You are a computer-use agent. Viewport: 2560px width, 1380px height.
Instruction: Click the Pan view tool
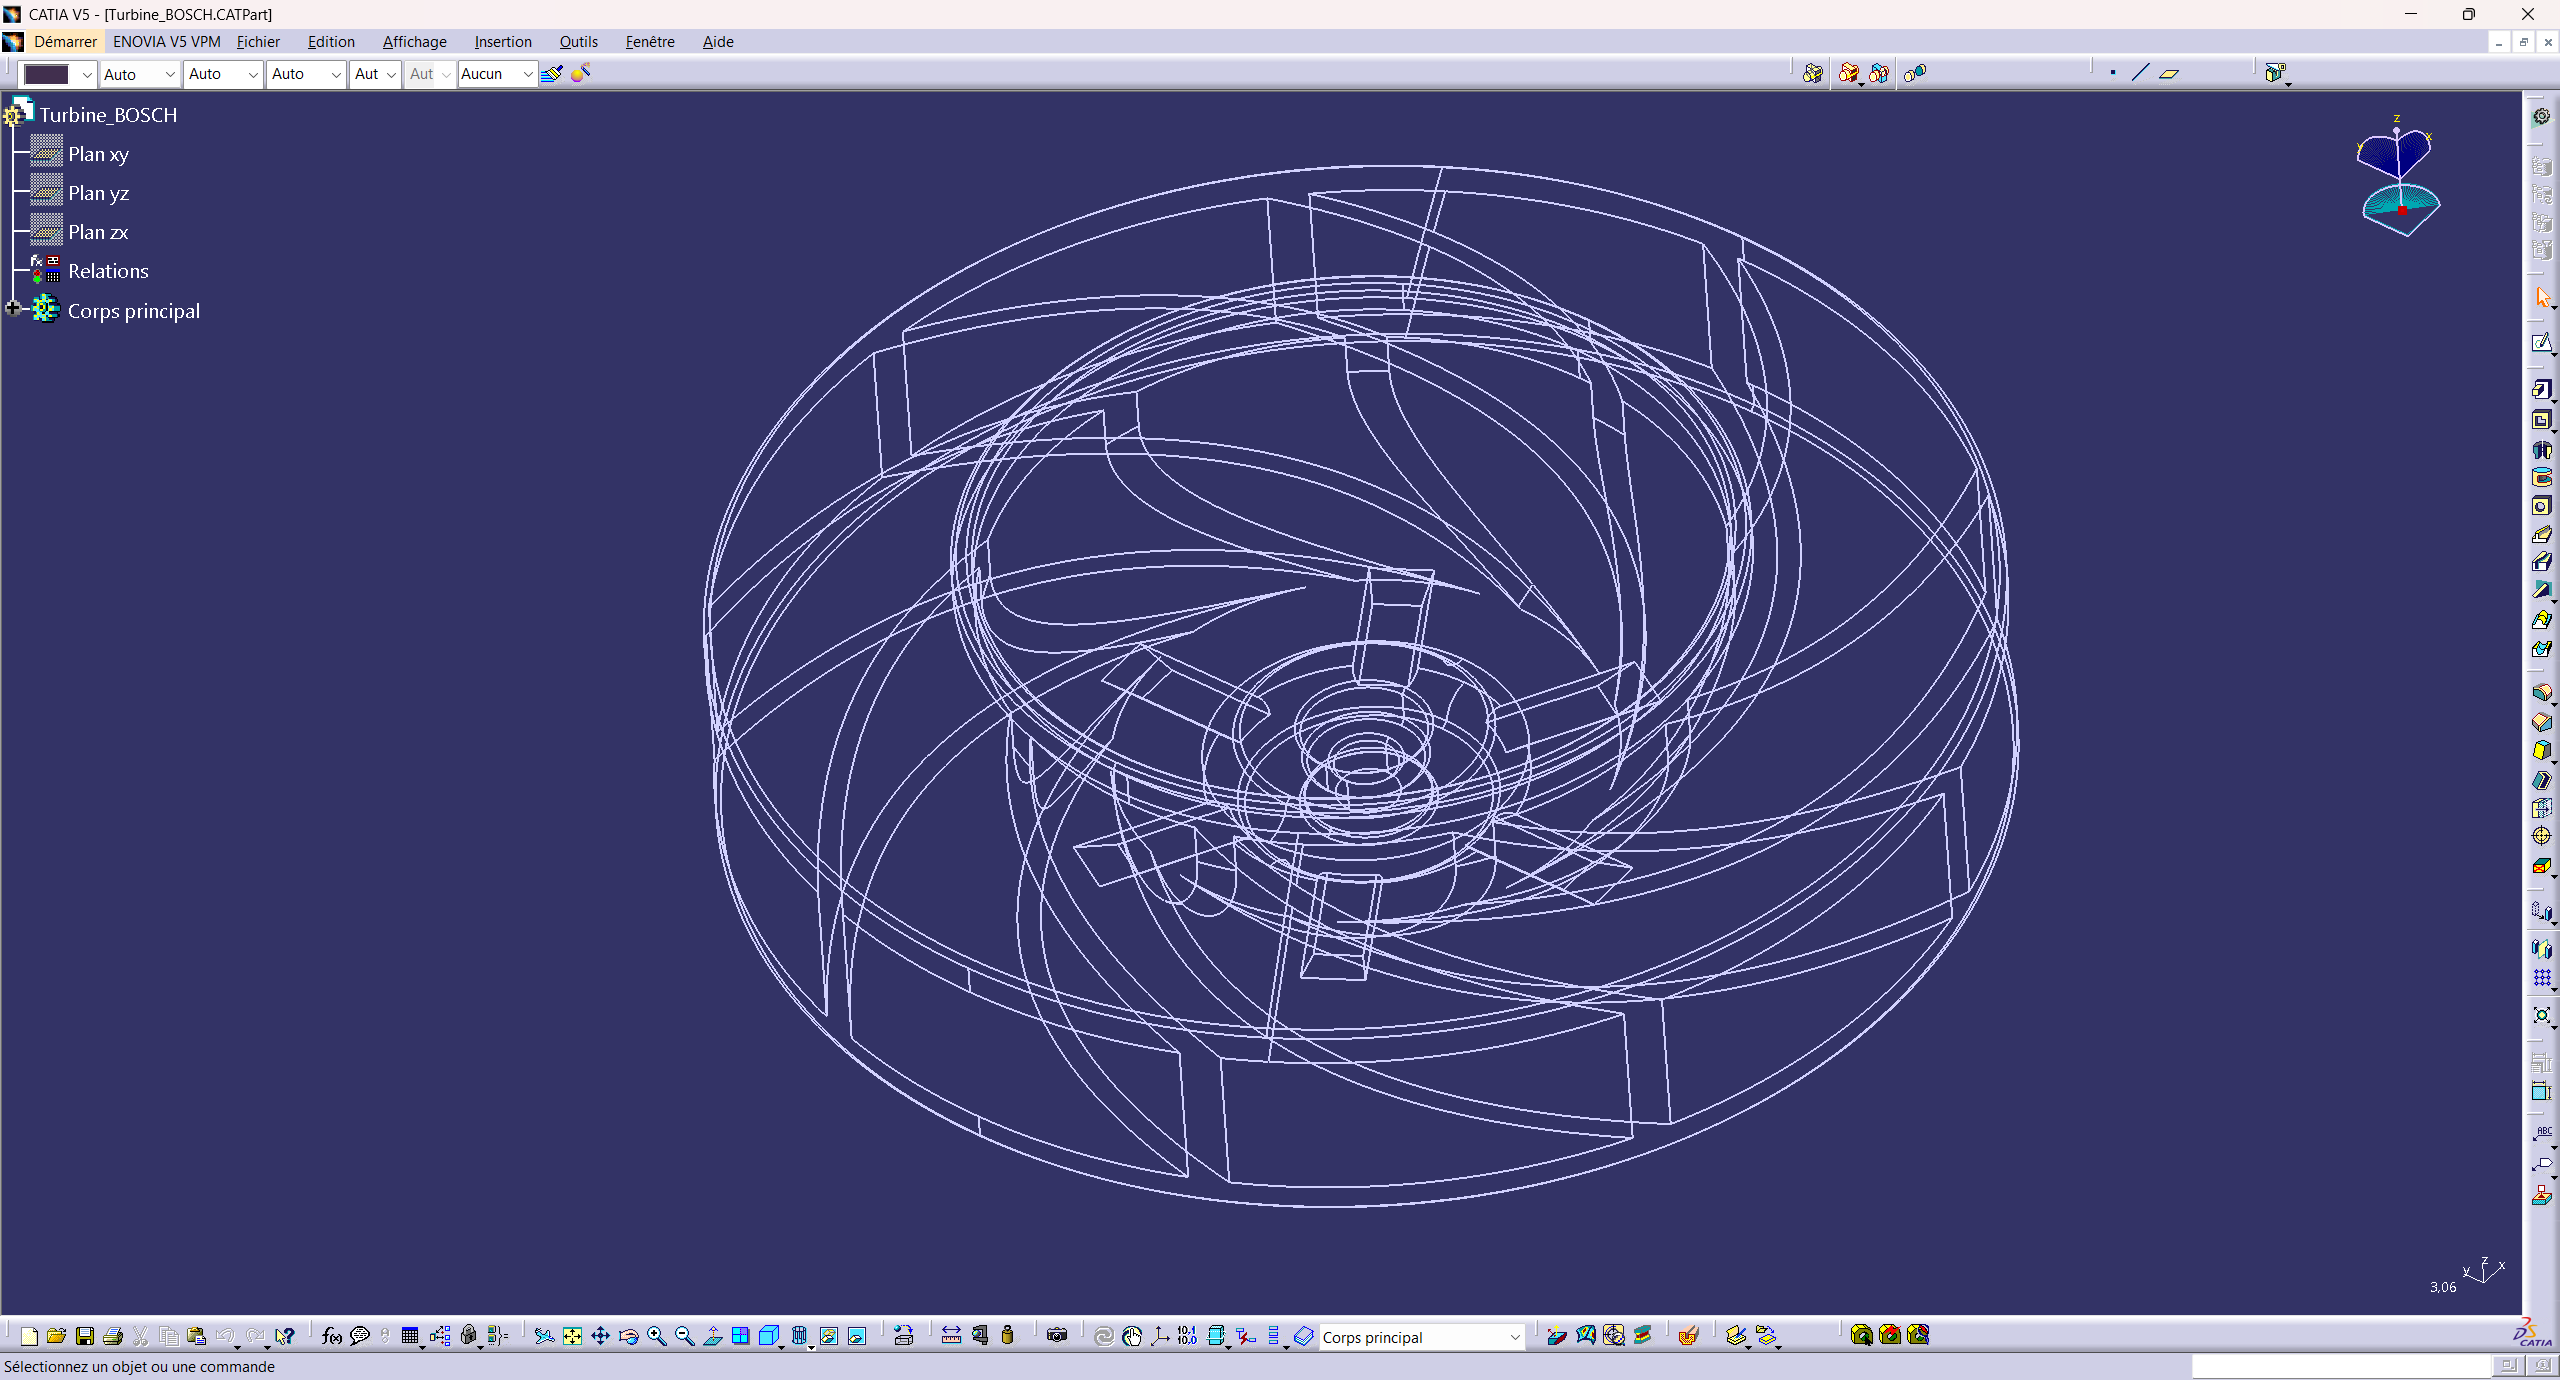coord(600,1336)
